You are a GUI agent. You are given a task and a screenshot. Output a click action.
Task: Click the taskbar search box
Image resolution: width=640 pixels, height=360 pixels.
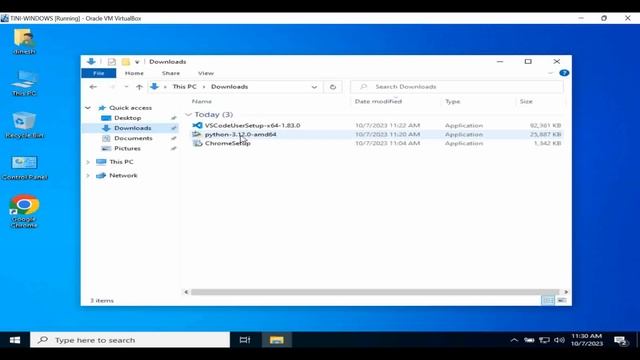click(130, 340)
